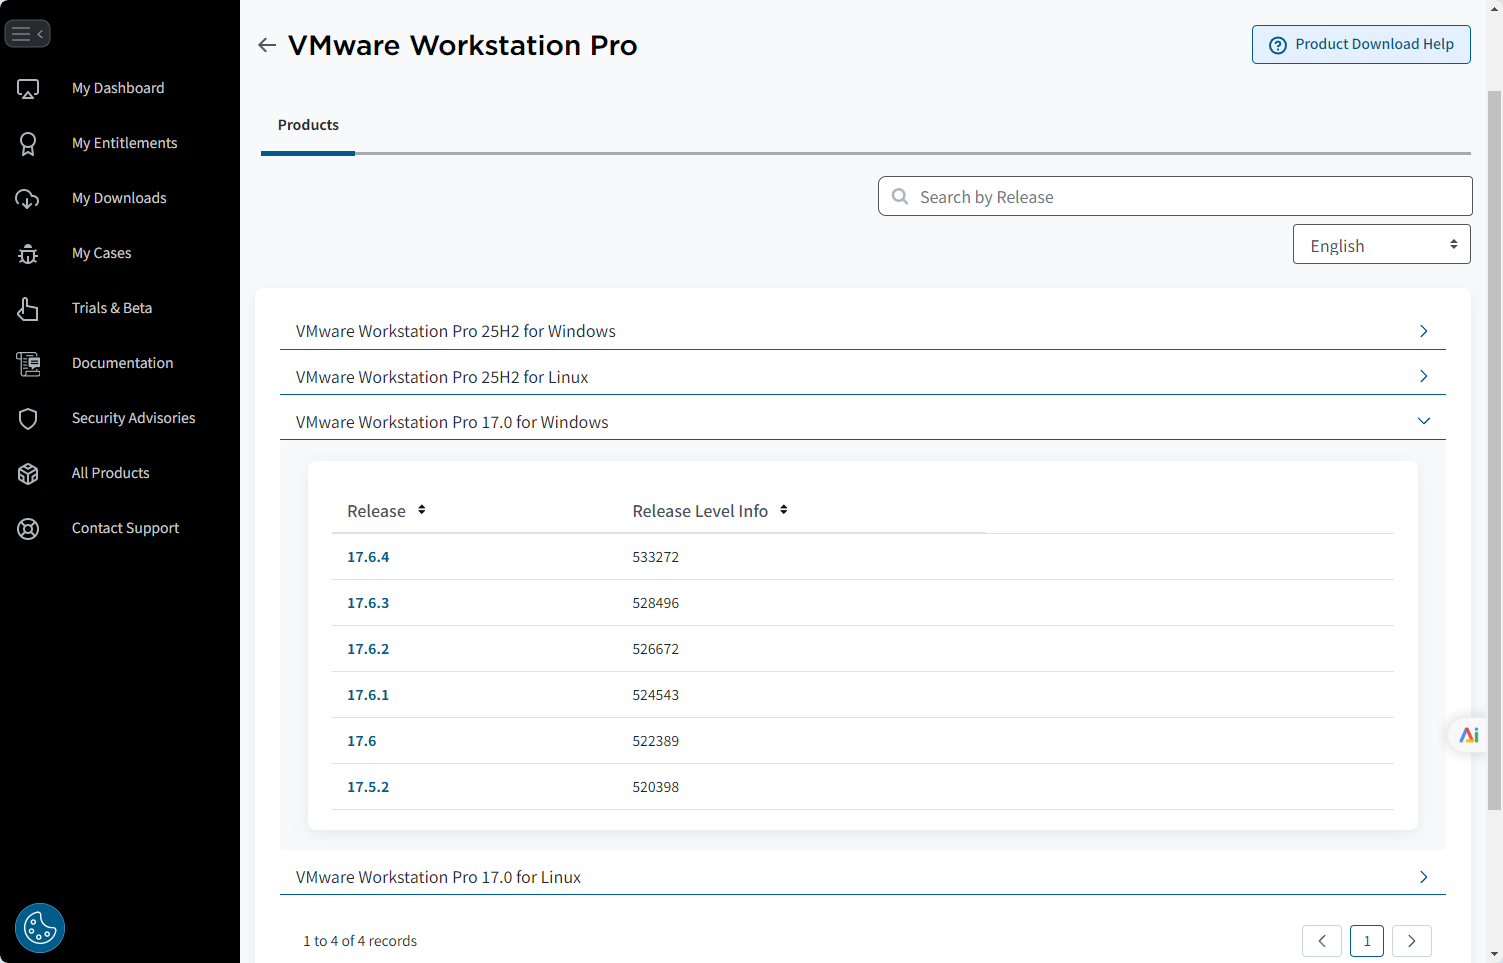Image resolution: width=1503 pixels, height=963 pixels.
Task: Open My Downloads menu item
Action: 119,198
